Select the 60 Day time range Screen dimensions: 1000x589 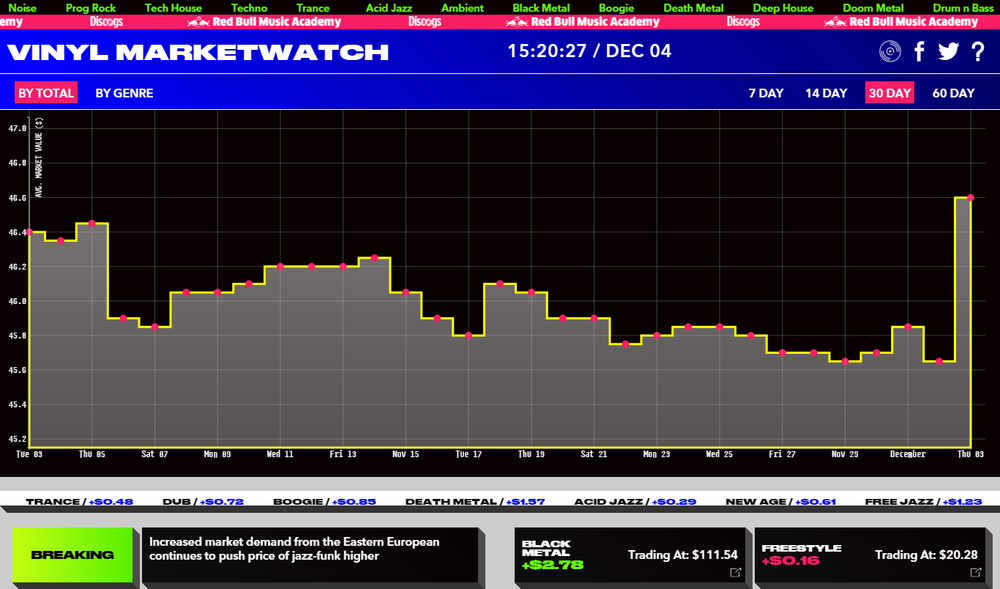[953, 93]
